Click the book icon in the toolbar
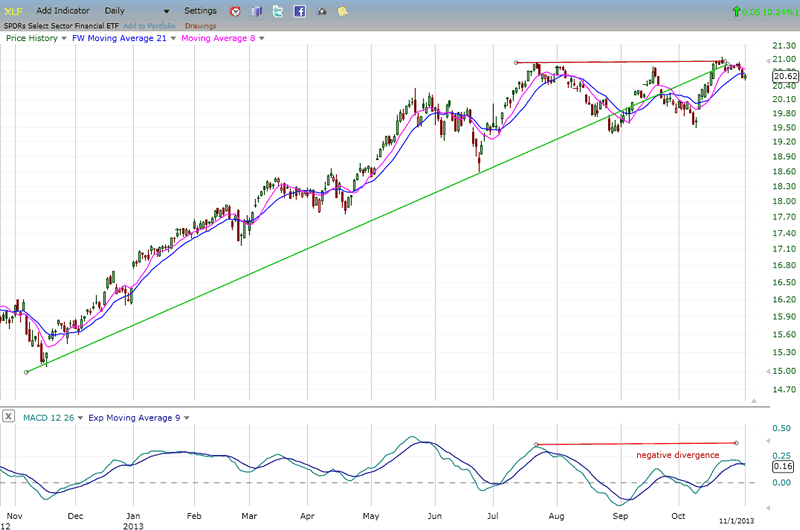 pyautogui.click(x=256, y=11)
